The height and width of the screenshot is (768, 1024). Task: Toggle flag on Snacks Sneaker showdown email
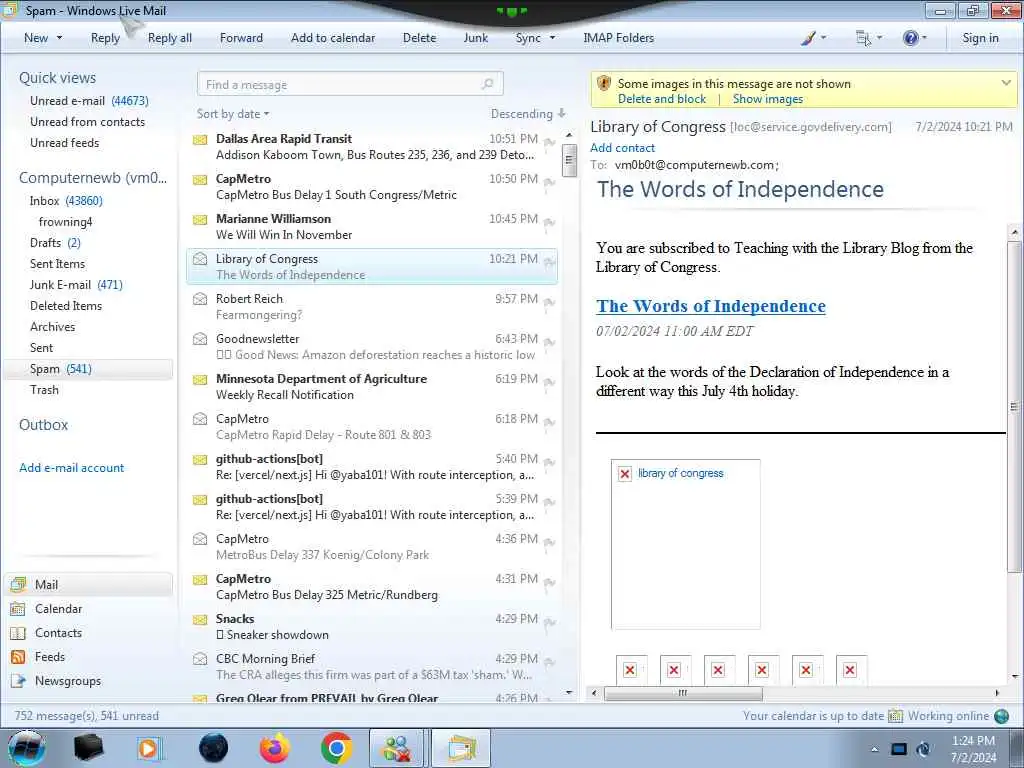tap(549, 622)
